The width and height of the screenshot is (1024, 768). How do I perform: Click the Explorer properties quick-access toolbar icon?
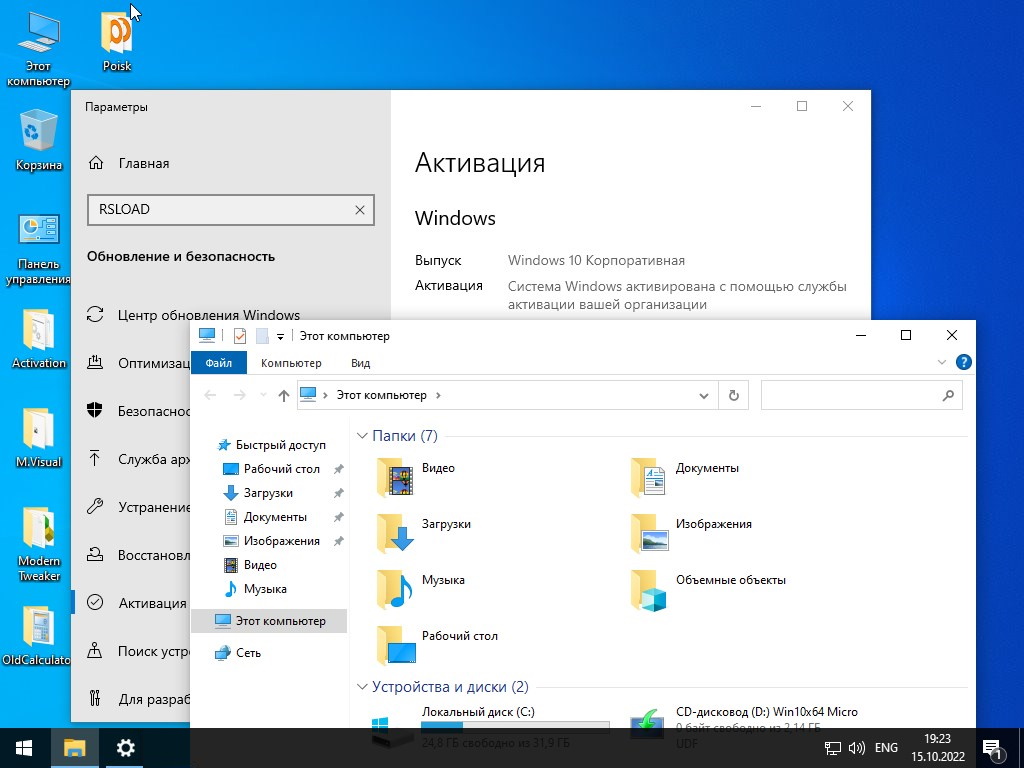click(x=240, y=336)
